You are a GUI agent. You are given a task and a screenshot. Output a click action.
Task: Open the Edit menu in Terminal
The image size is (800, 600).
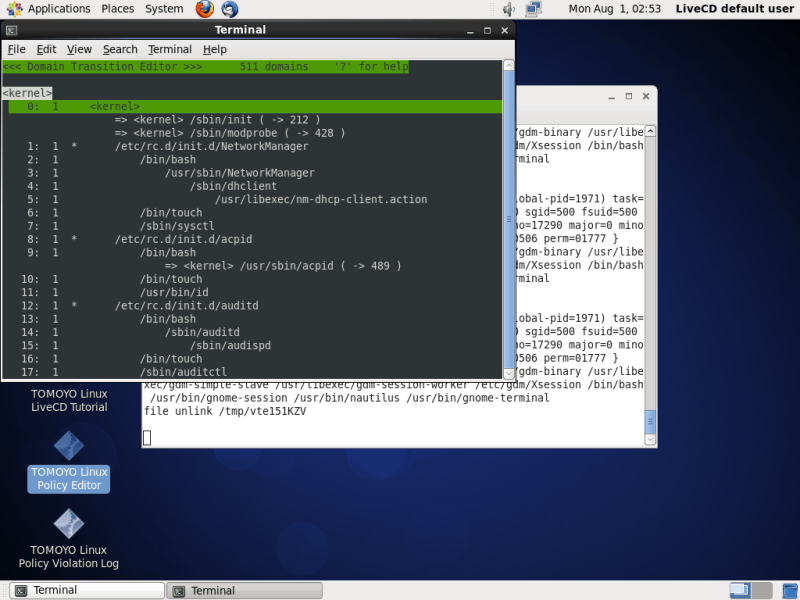(46, 49)
